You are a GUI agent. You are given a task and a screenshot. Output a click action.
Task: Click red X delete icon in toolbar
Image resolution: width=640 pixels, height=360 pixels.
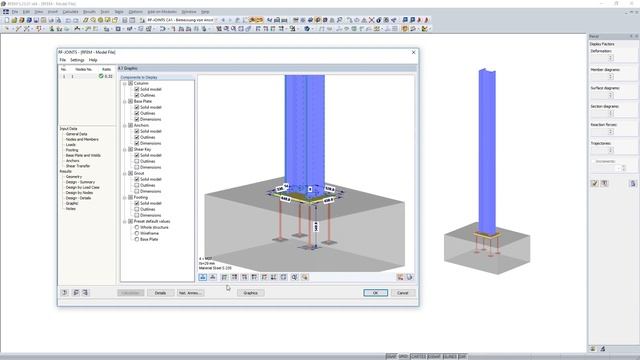pyautogui.click(x=371, y=20)
